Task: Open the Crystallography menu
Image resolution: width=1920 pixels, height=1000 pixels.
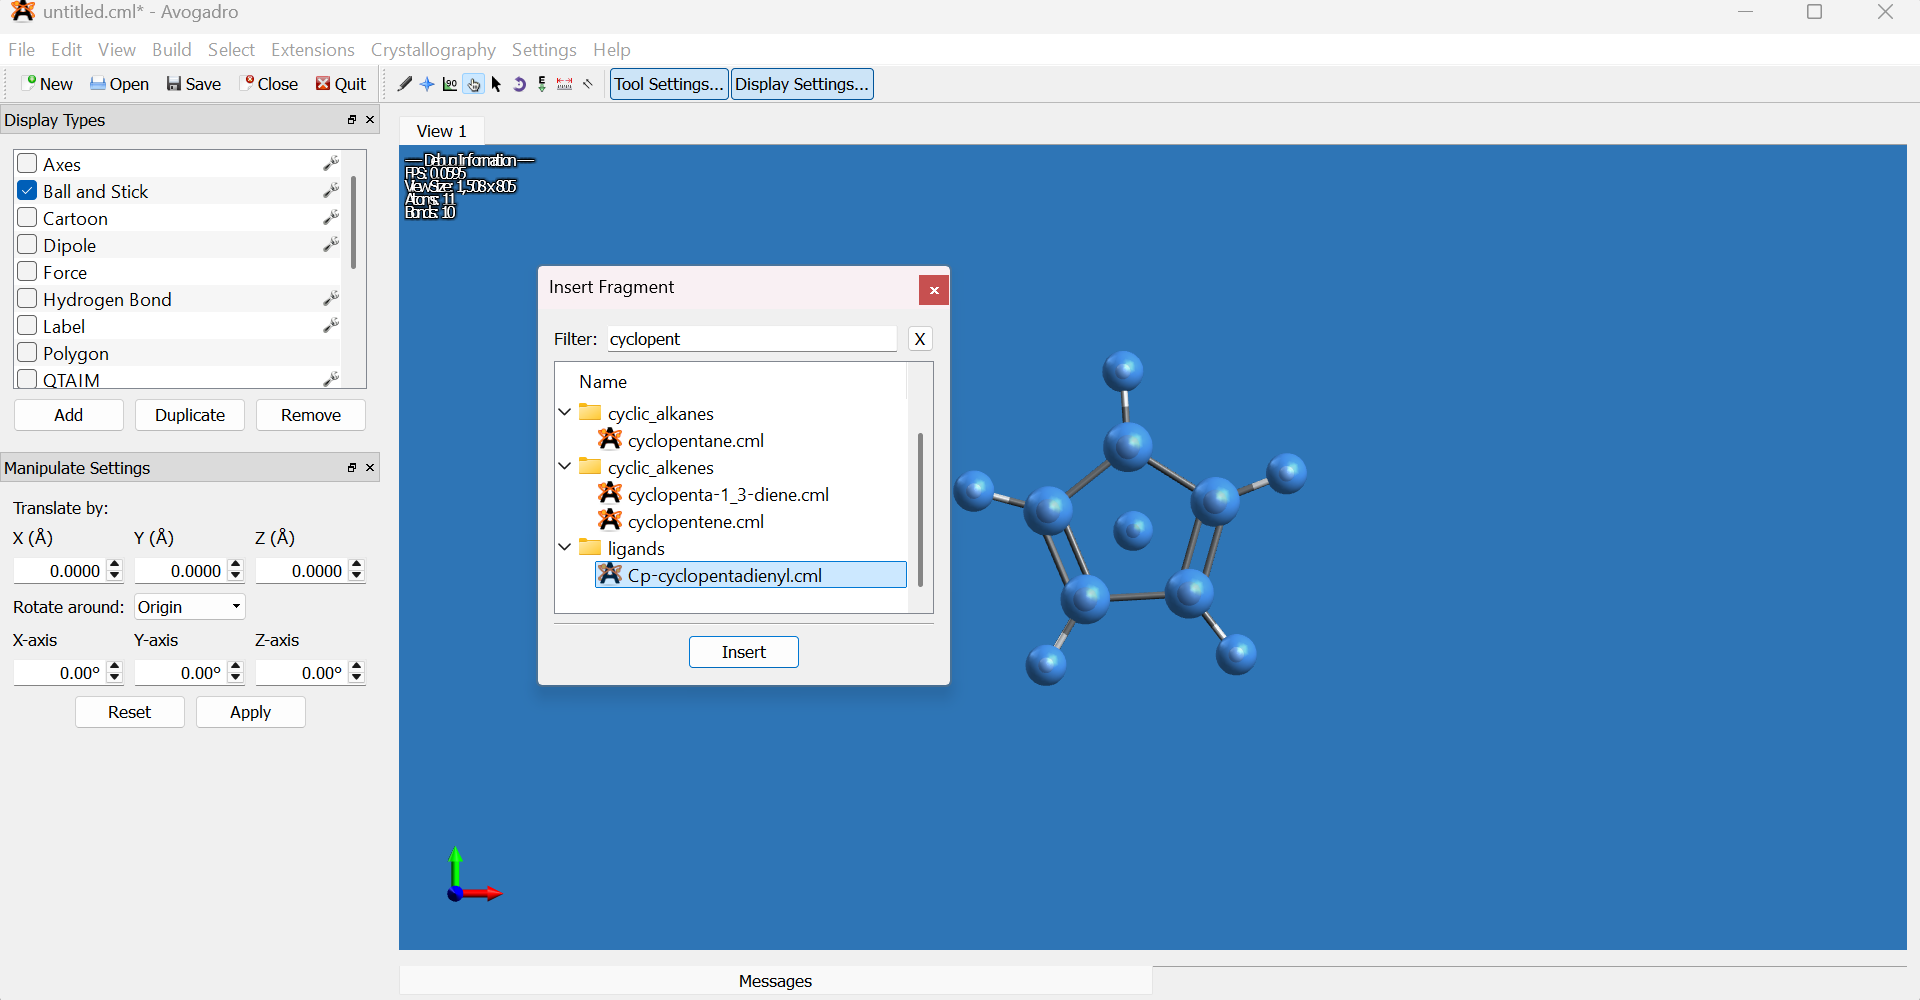Action: [433, 50]
